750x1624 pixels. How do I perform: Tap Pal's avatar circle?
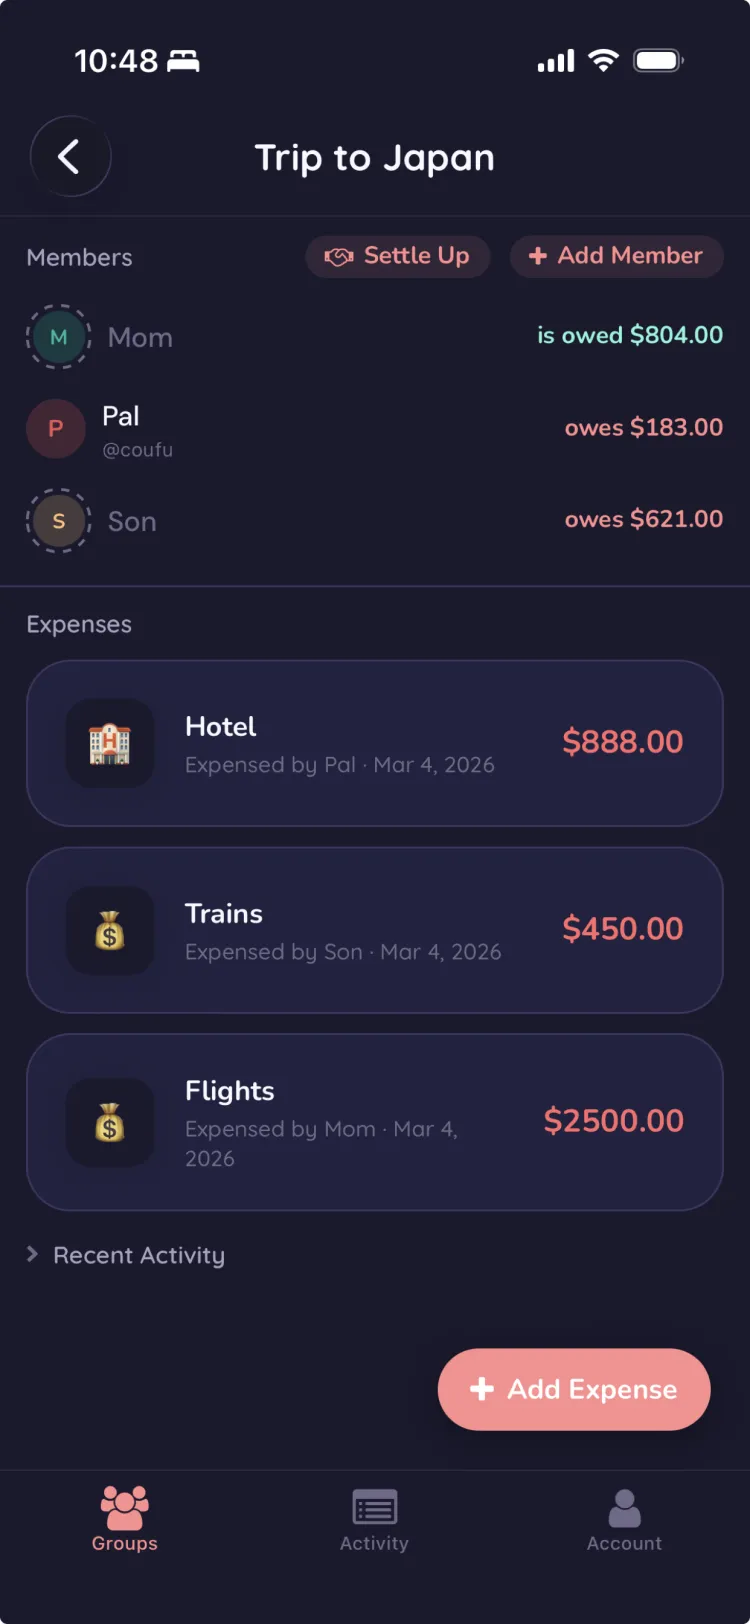coord(56,429)
